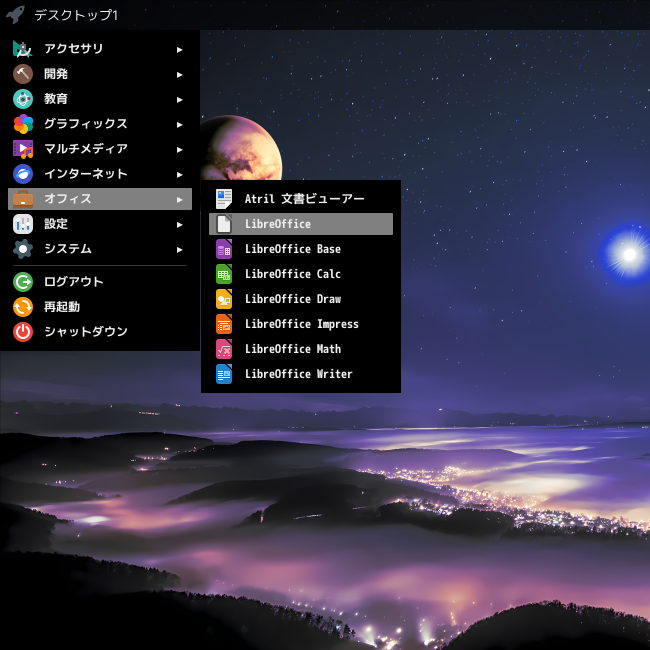Open the 設定 menu category
This screenshot has height=650, width=650.
(100, 224)
